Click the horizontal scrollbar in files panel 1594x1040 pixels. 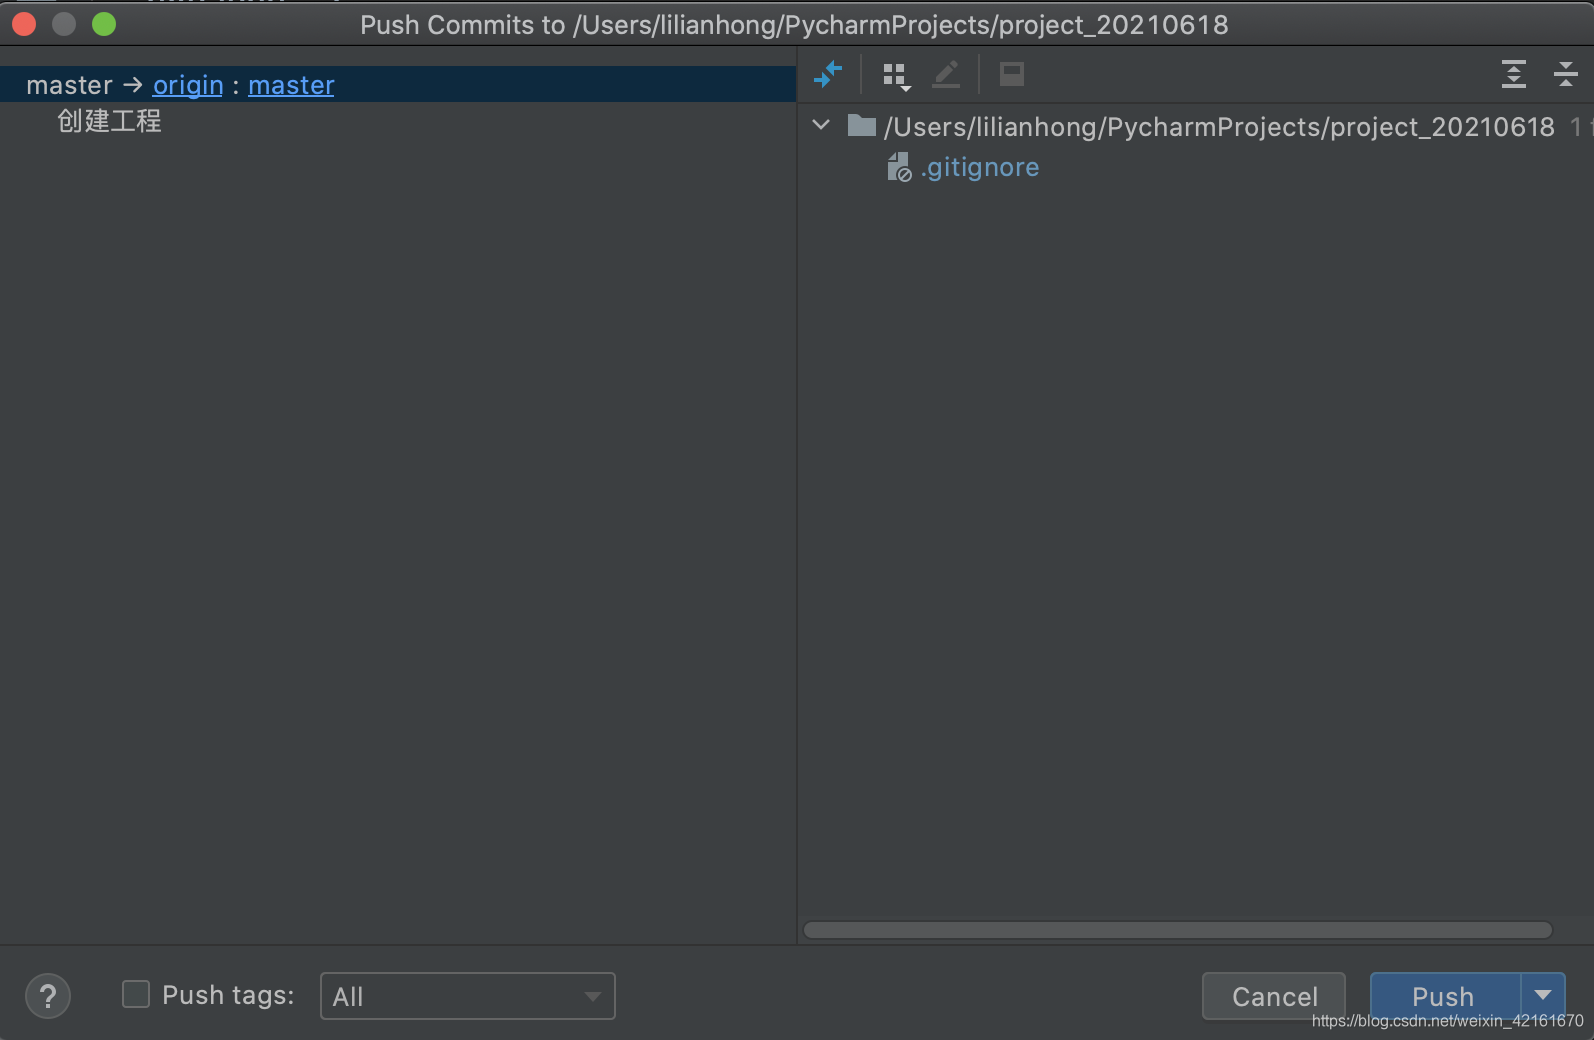click(1177, 930)
